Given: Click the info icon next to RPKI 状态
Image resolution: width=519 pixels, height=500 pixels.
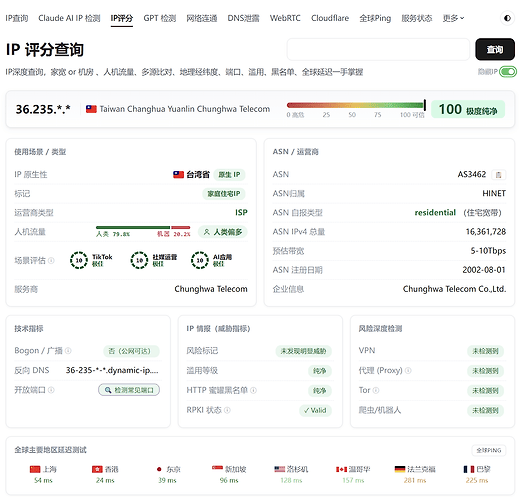Looking at the screenshot, I should [227, 410].
